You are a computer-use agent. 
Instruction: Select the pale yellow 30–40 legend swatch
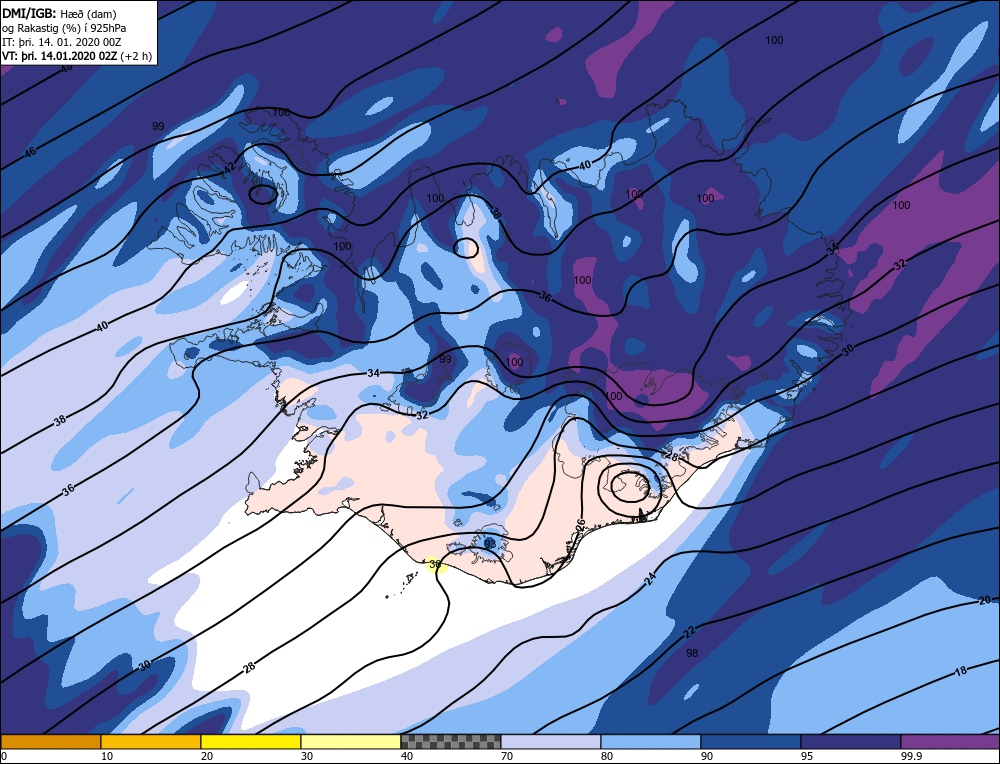(x=351, y=742)
